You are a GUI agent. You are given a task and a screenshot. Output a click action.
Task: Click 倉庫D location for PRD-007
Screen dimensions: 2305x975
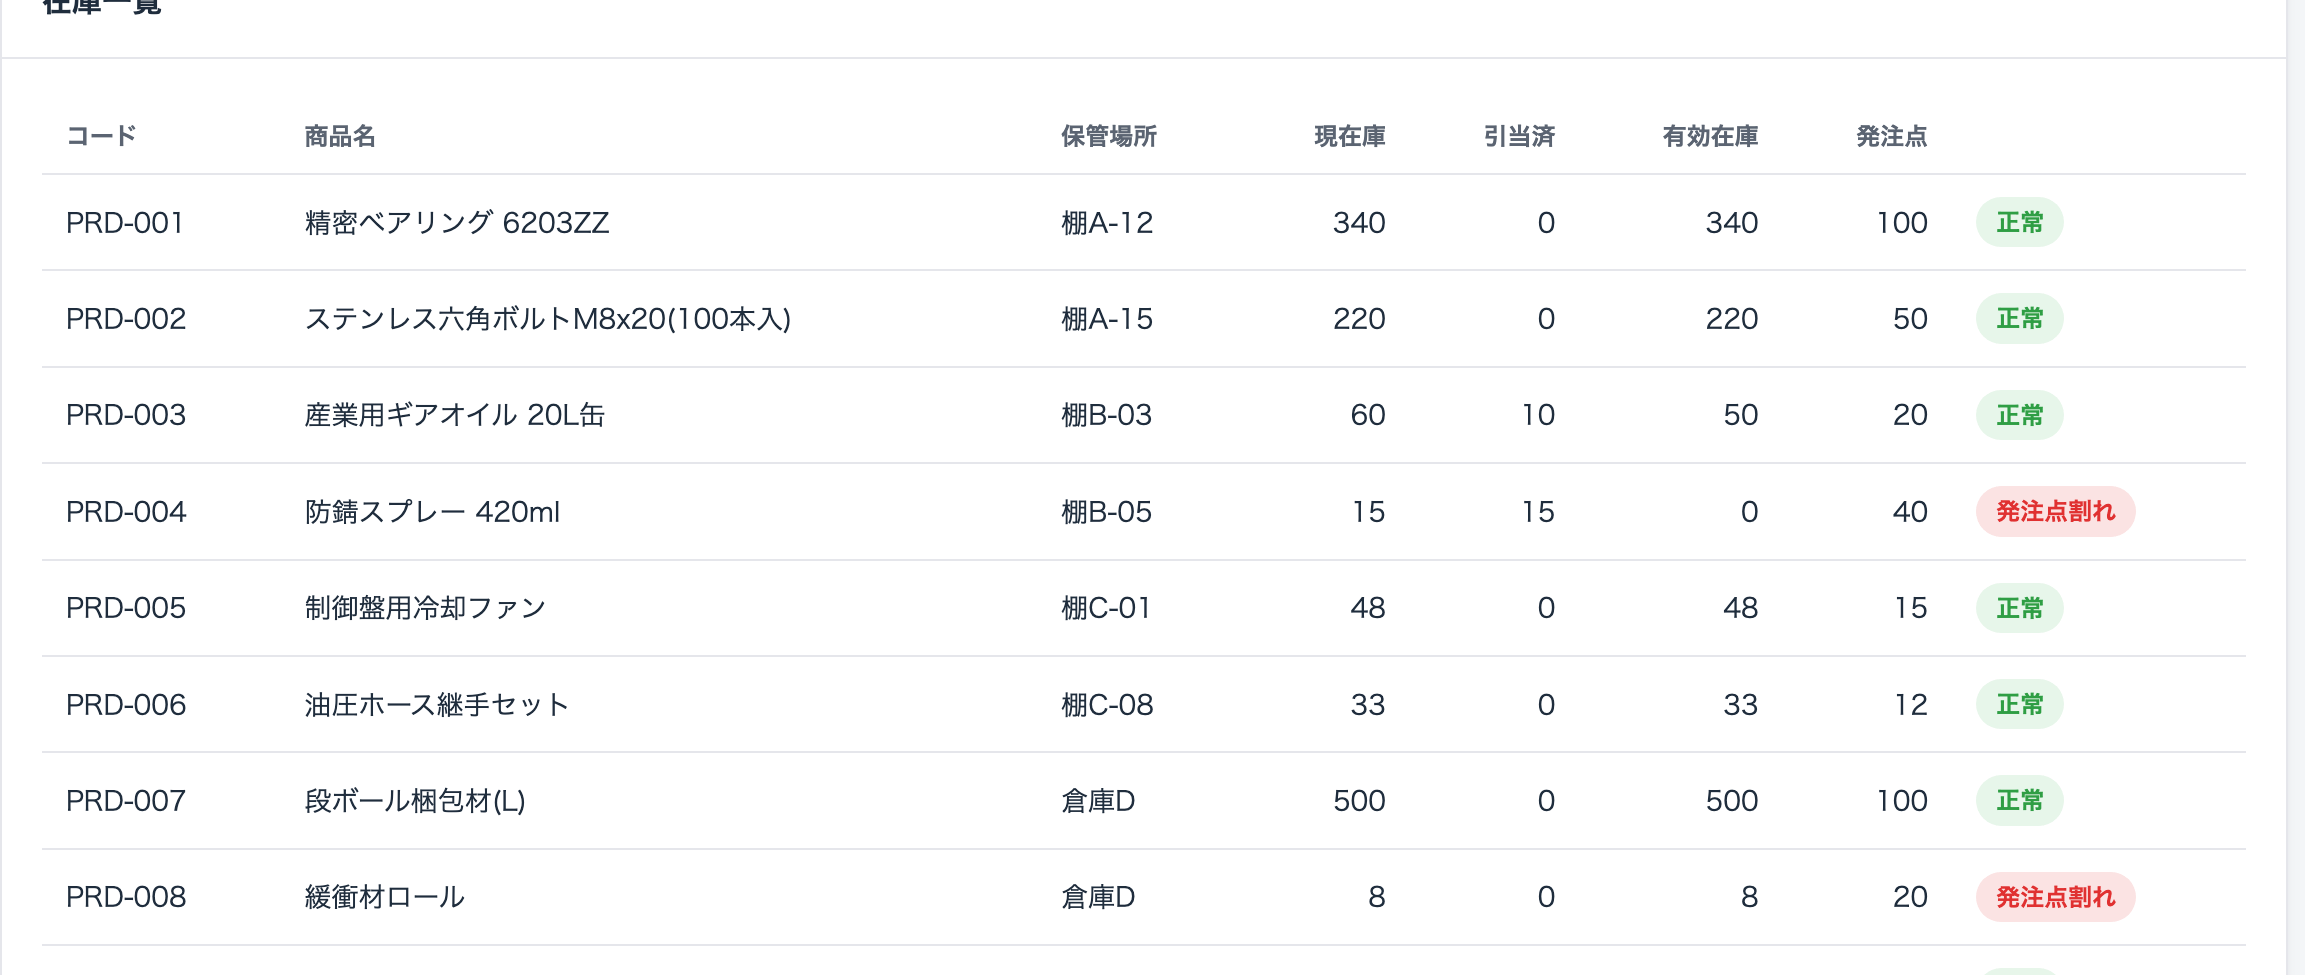1098,801
